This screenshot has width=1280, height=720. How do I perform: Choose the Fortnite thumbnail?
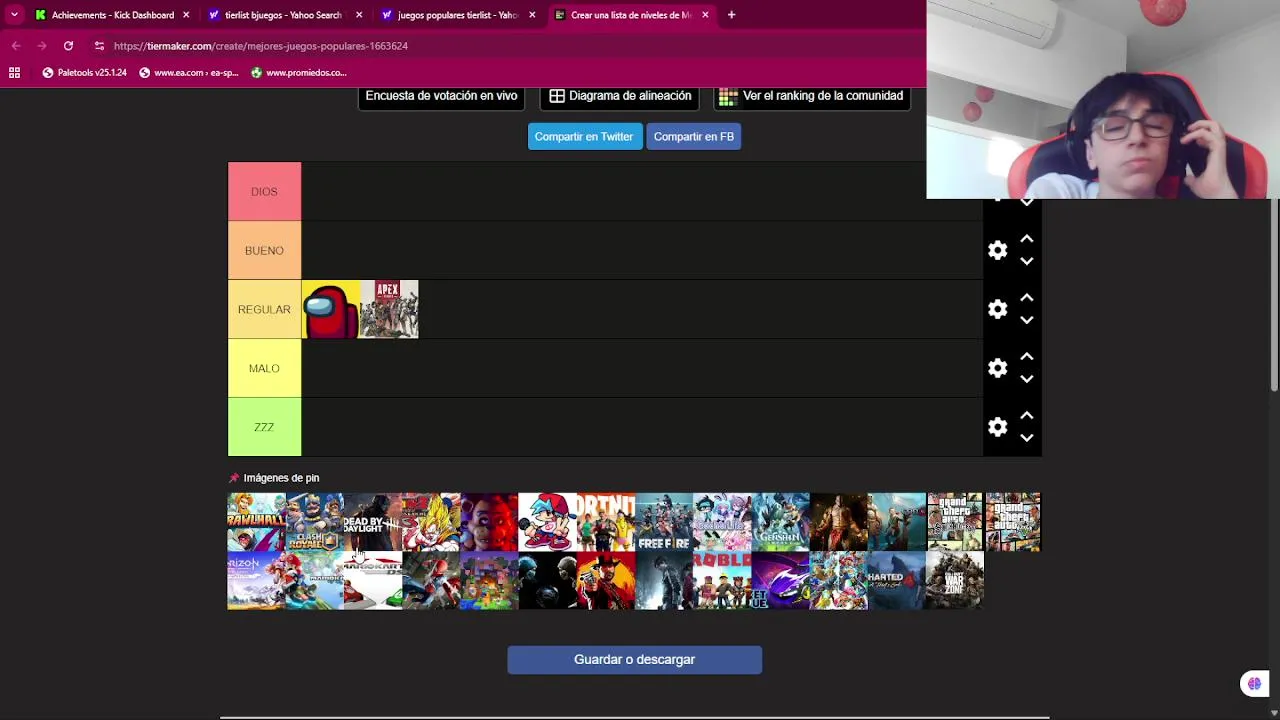pyautogui.click(x=605, y=522)
